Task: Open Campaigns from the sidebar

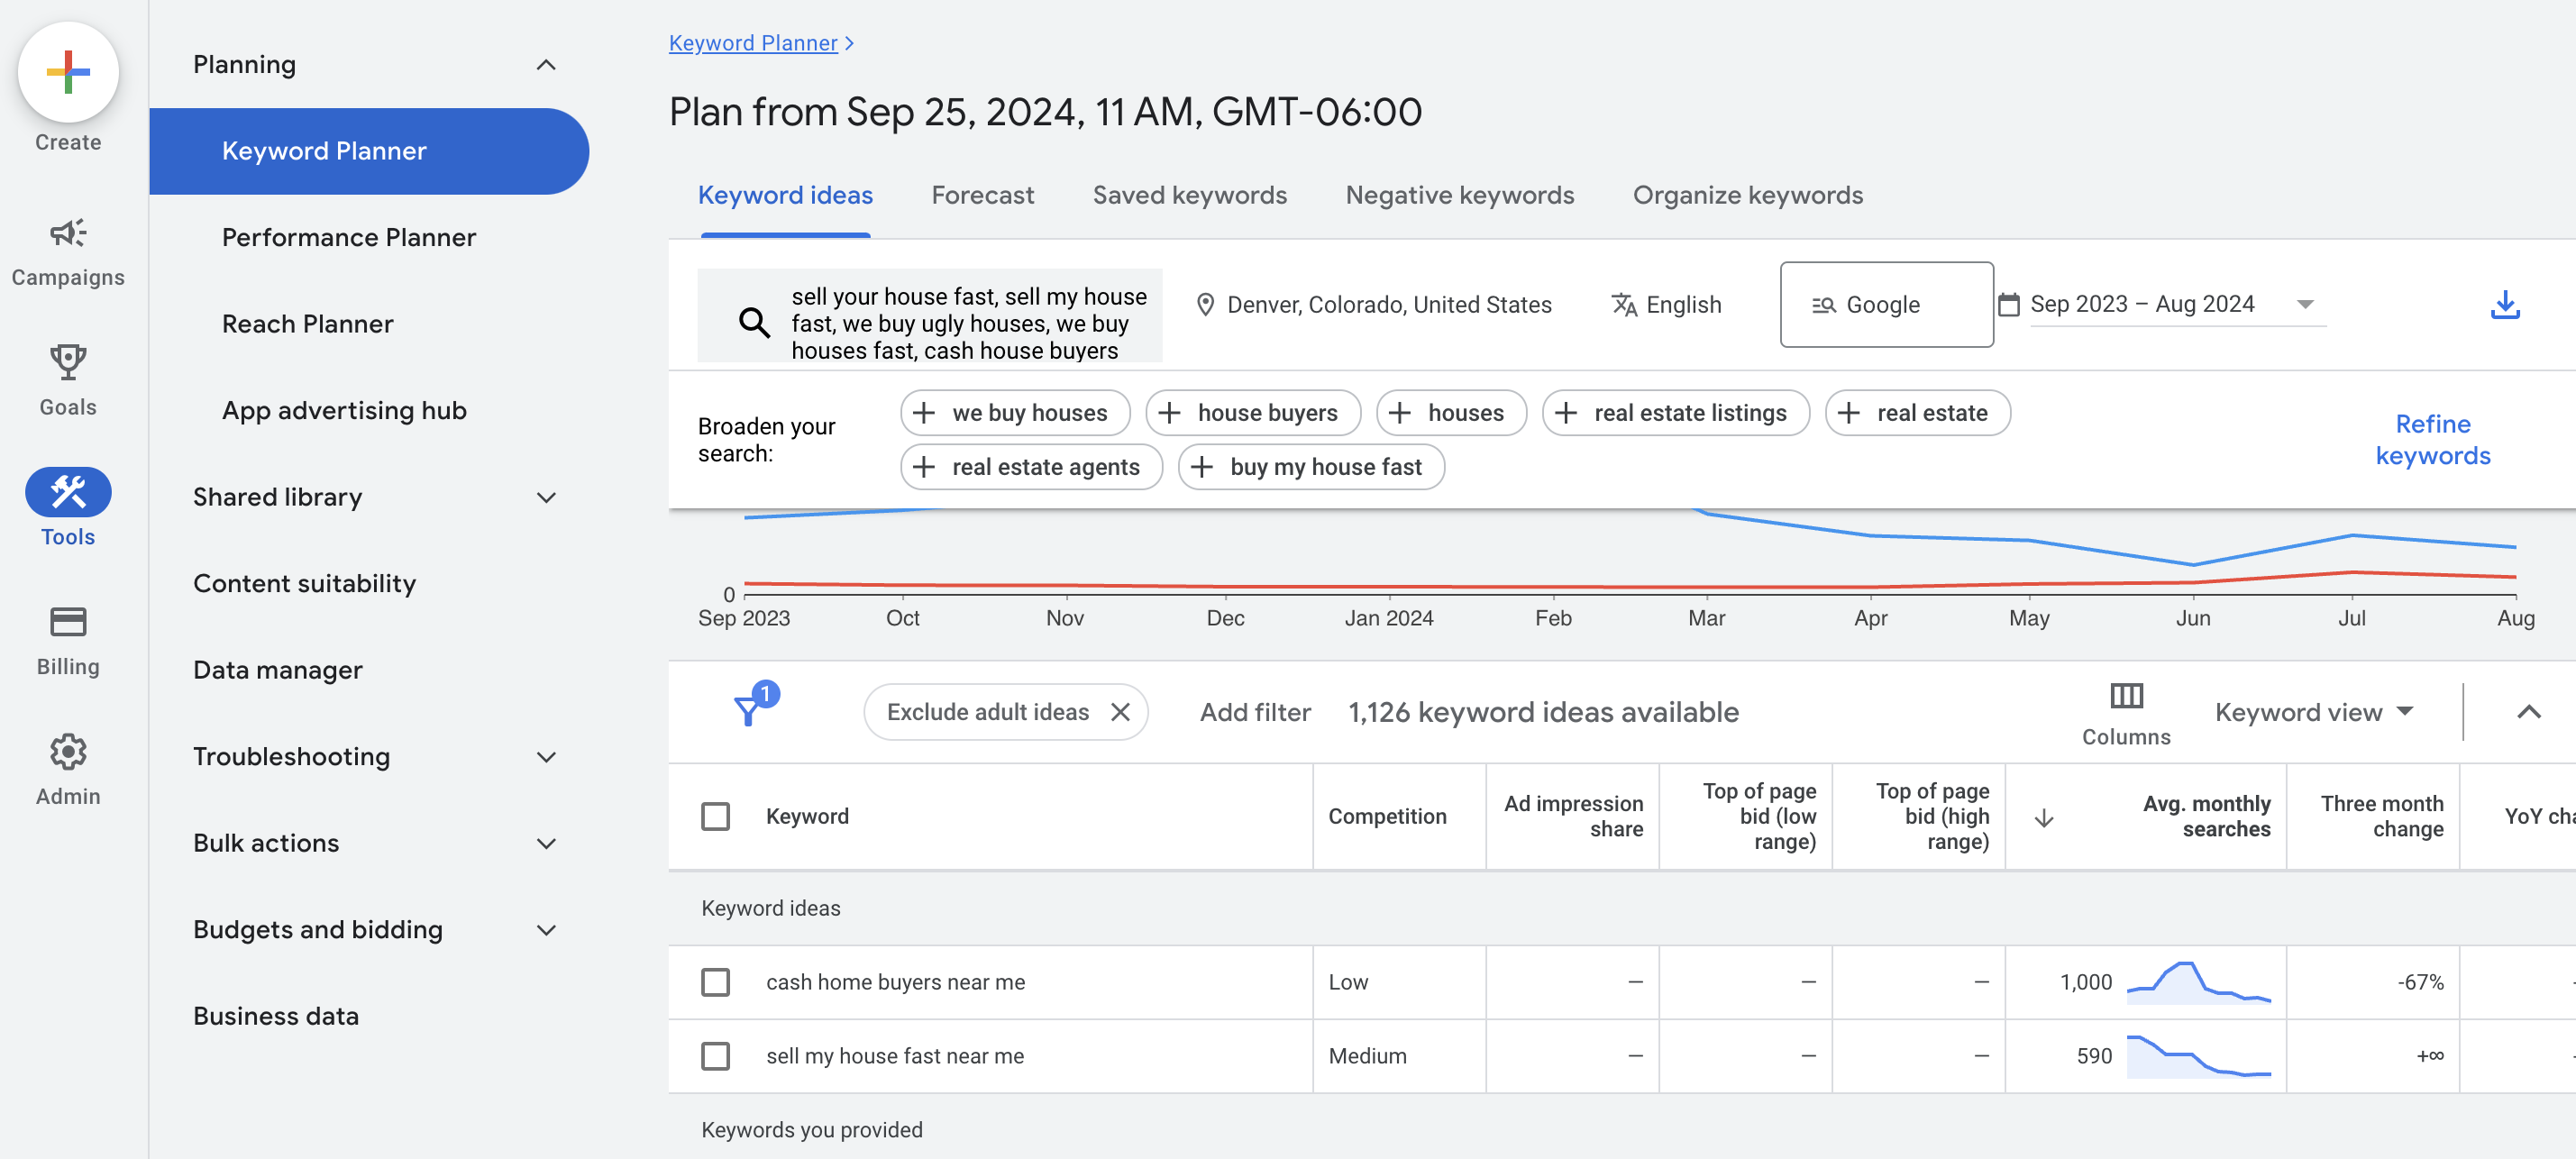Action: [68, 253]
